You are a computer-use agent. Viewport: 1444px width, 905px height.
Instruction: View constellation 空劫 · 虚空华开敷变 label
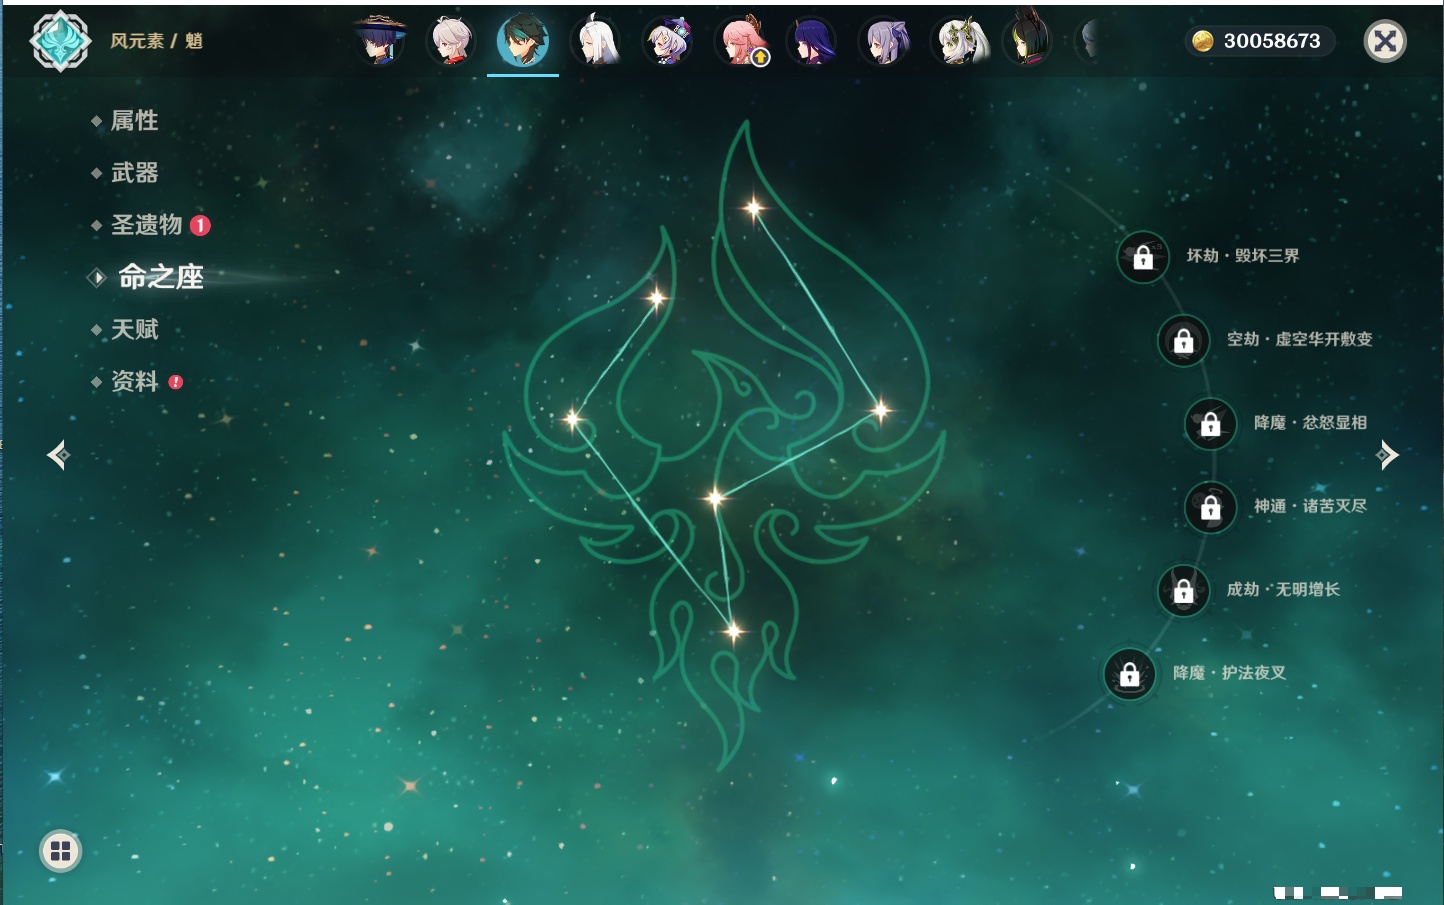(x=1299, y=339)
